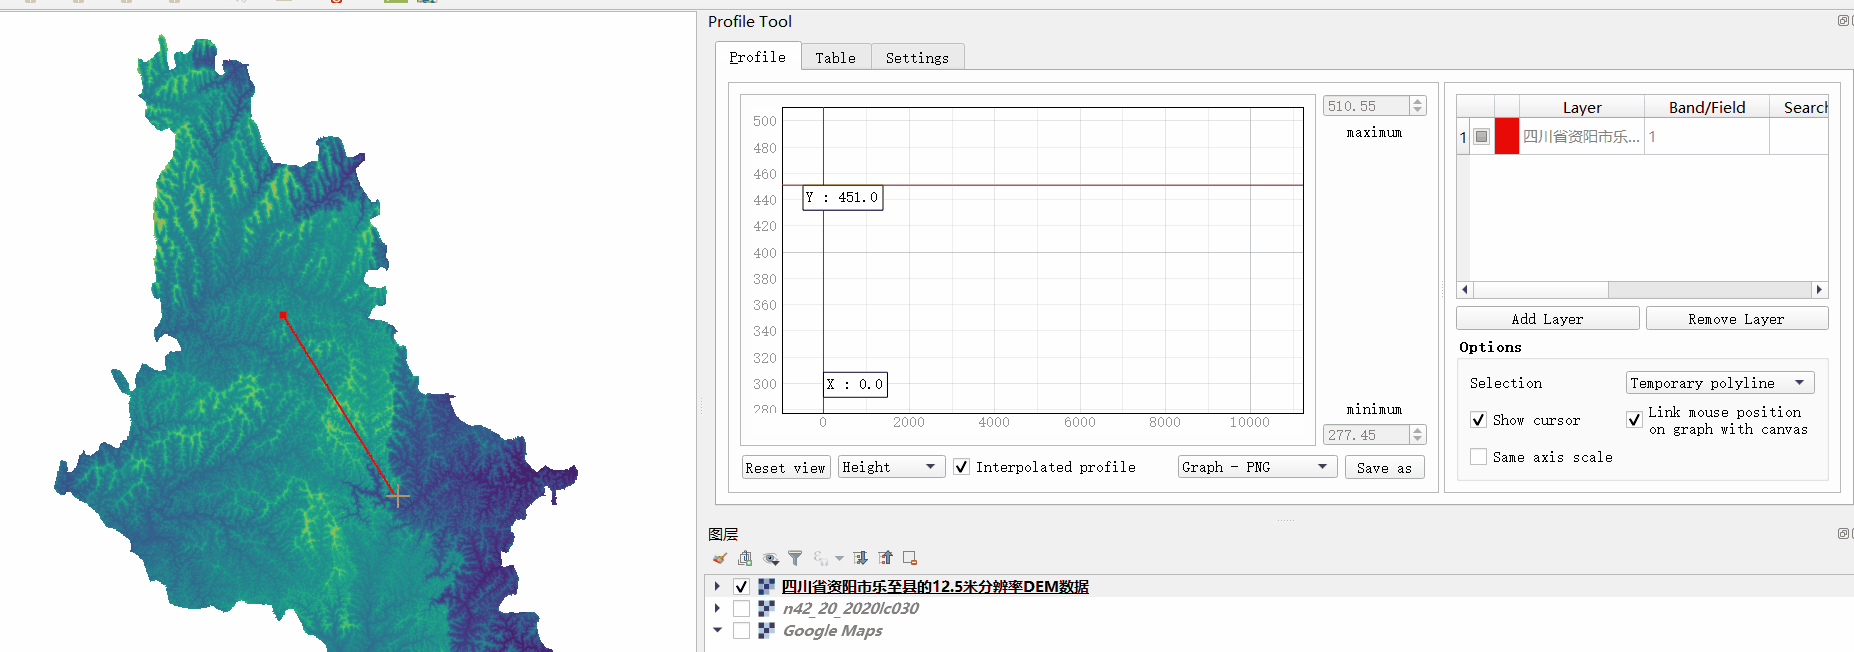Expand the DEM数据 layer tree node

pyautogui.click(x=717, y=586)
